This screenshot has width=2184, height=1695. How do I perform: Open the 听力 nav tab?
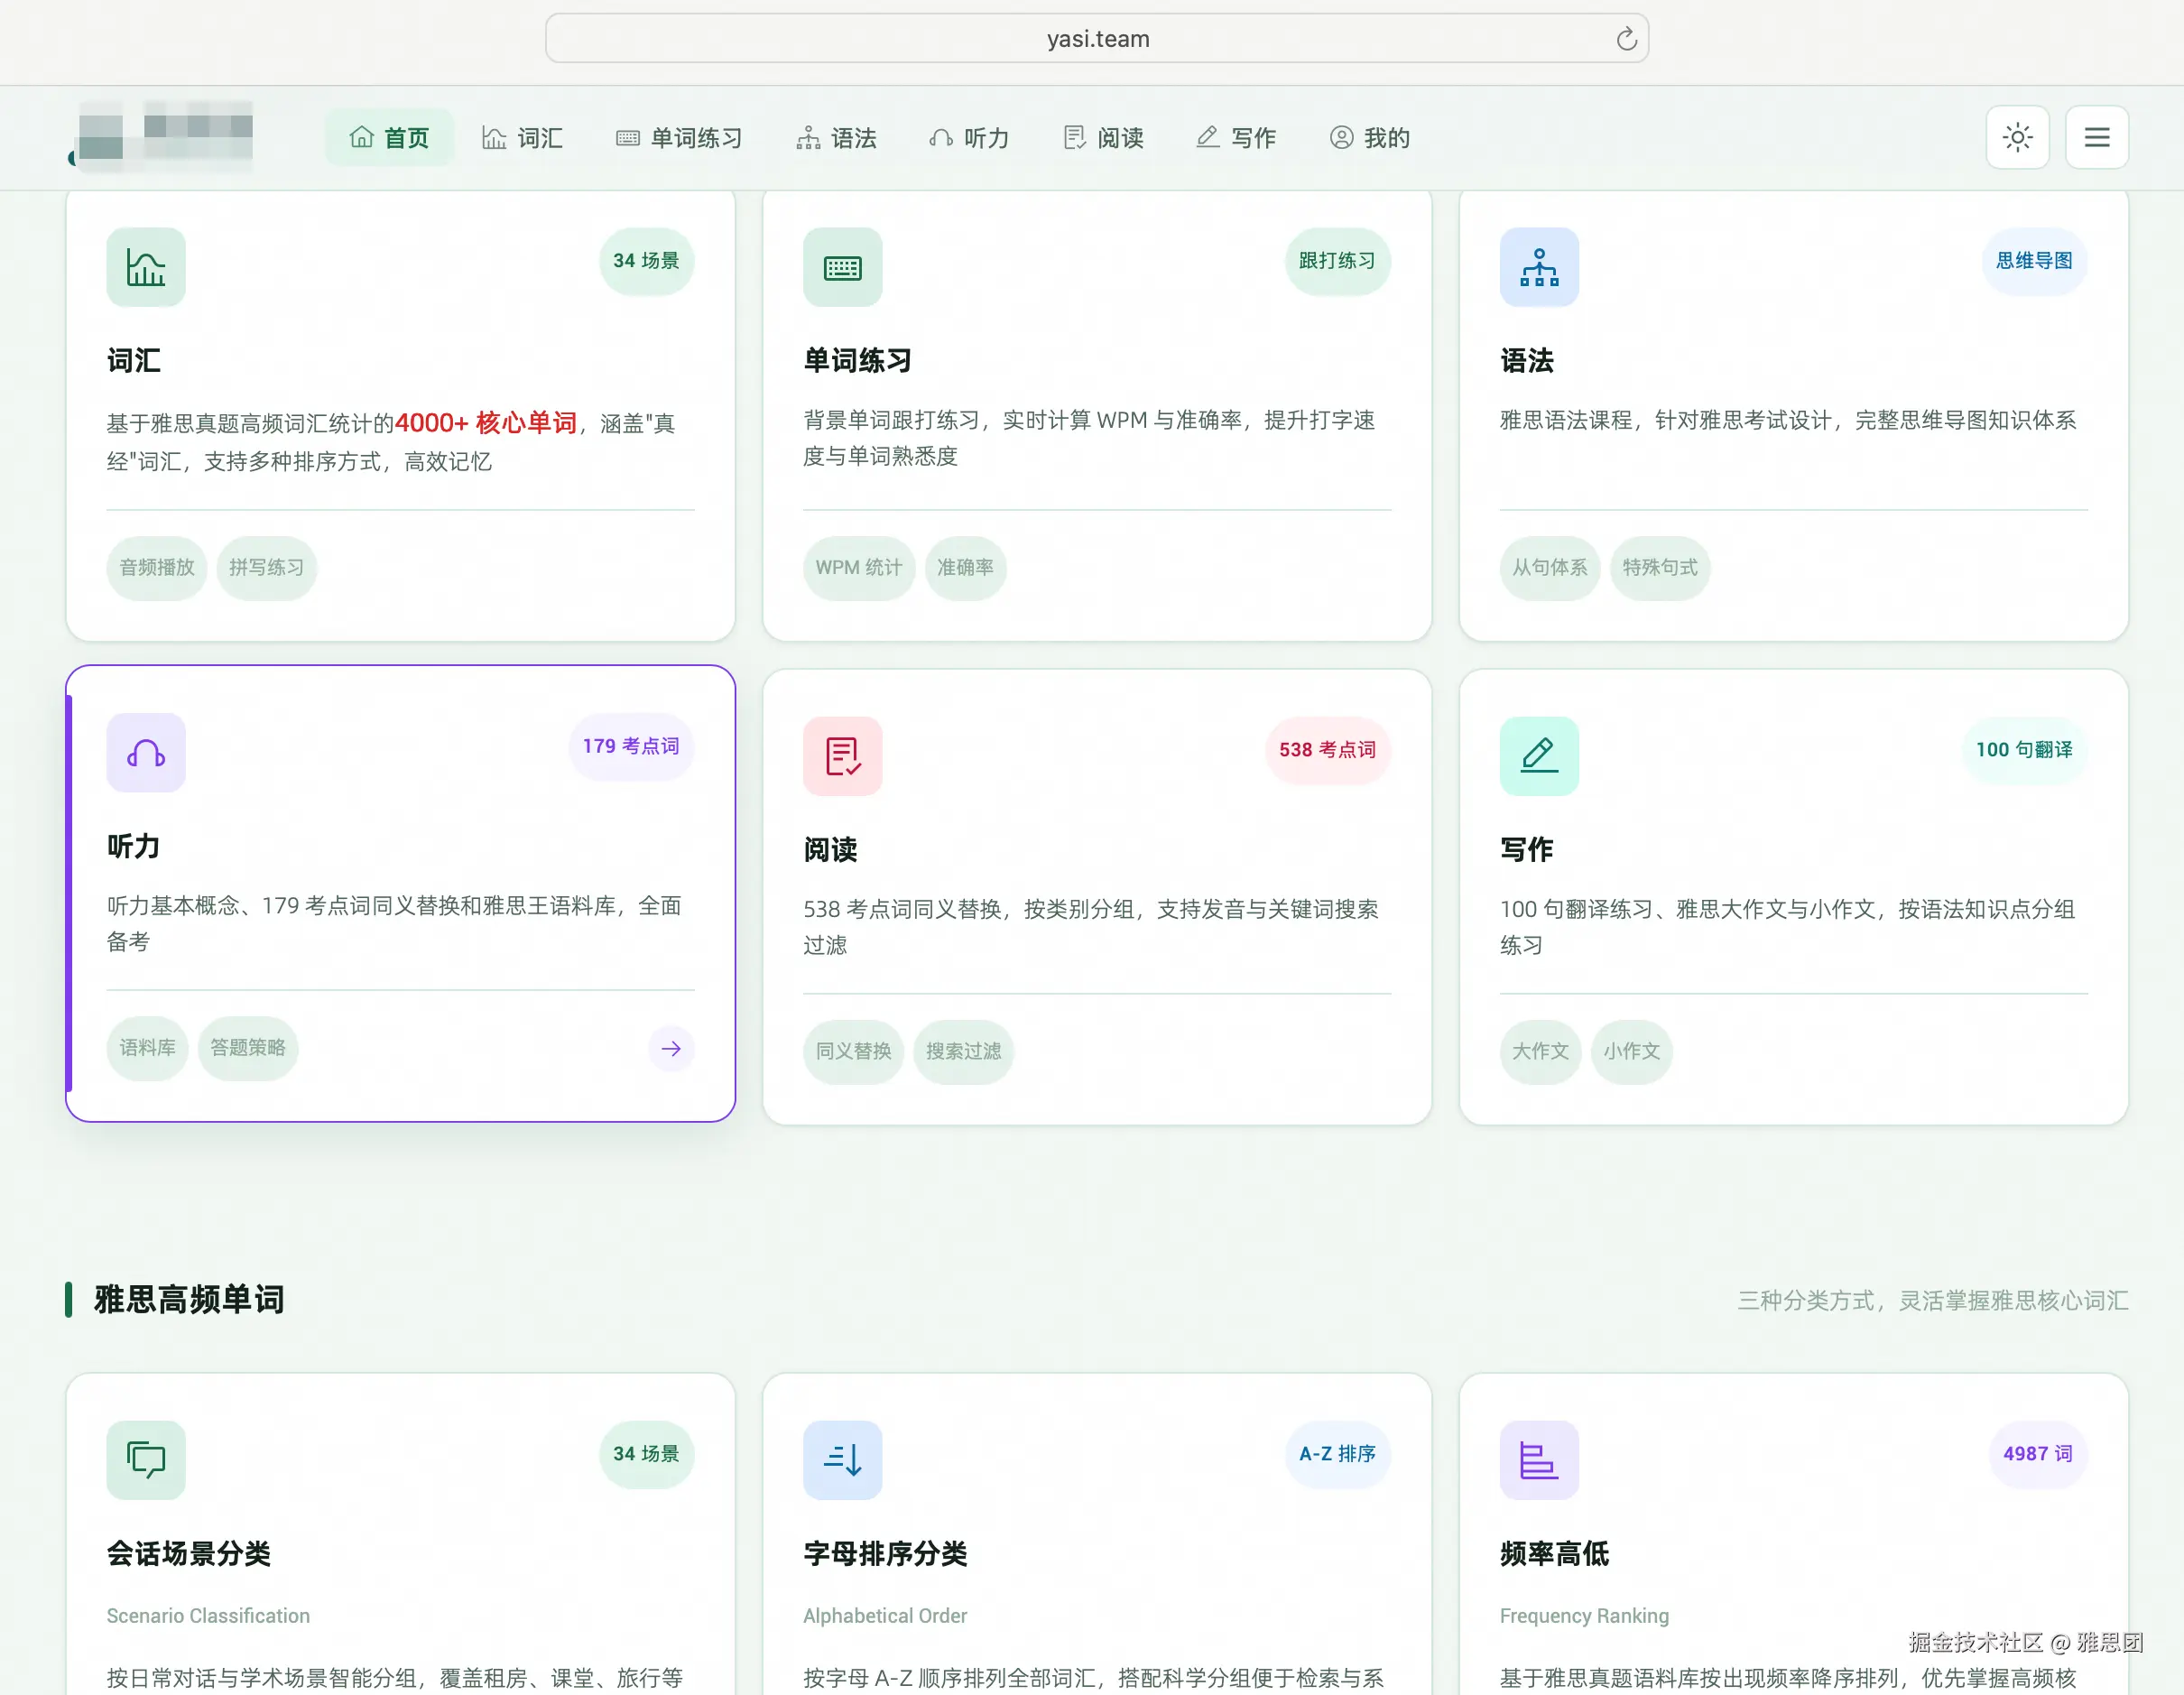point(969,137)
